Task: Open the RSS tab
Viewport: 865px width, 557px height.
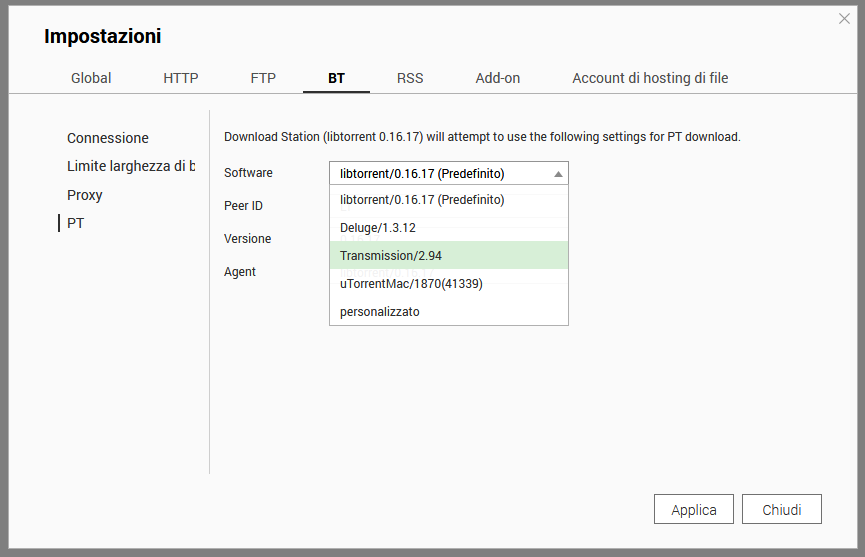Action: [410, 78]
